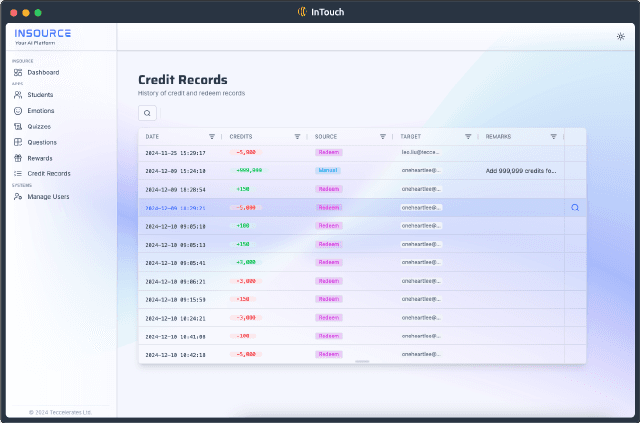Open the TARGET column filter
Viewport: 640px width, 423px height.
468,136
